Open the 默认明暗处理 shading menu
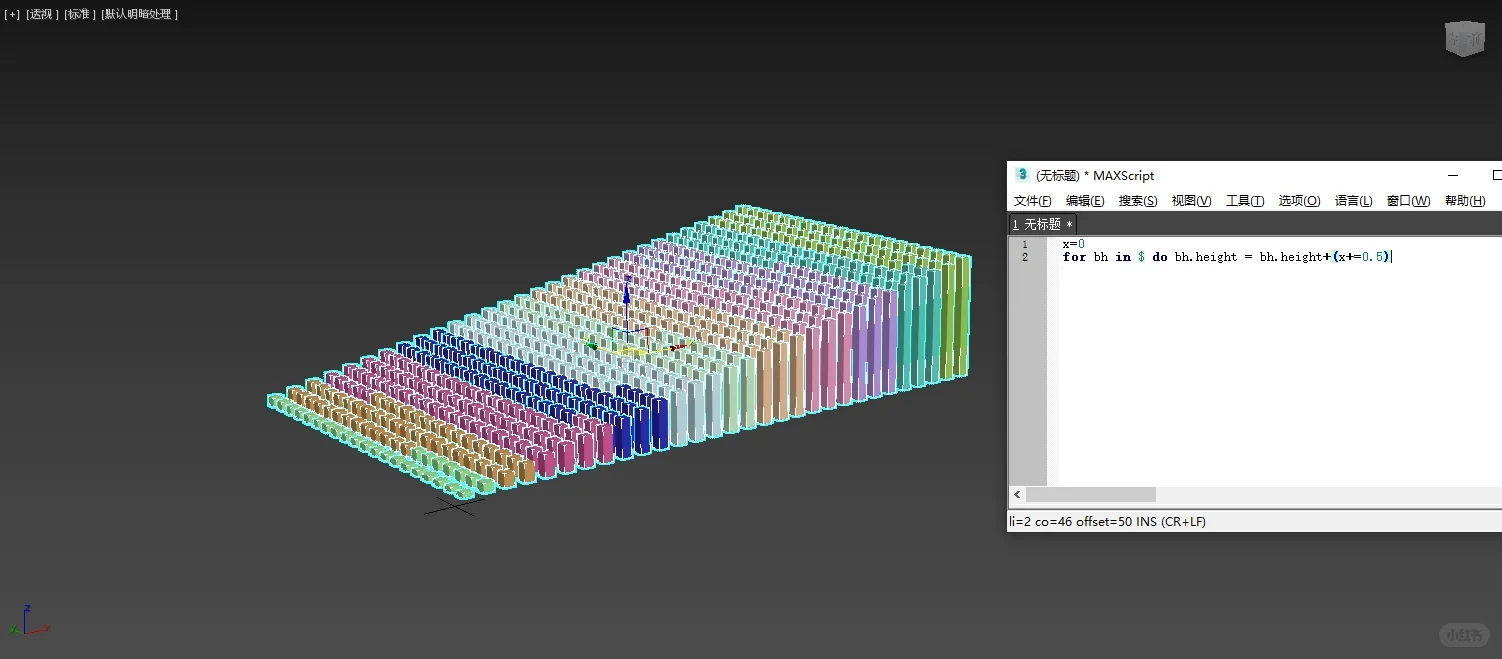 [x=138, y=14]
